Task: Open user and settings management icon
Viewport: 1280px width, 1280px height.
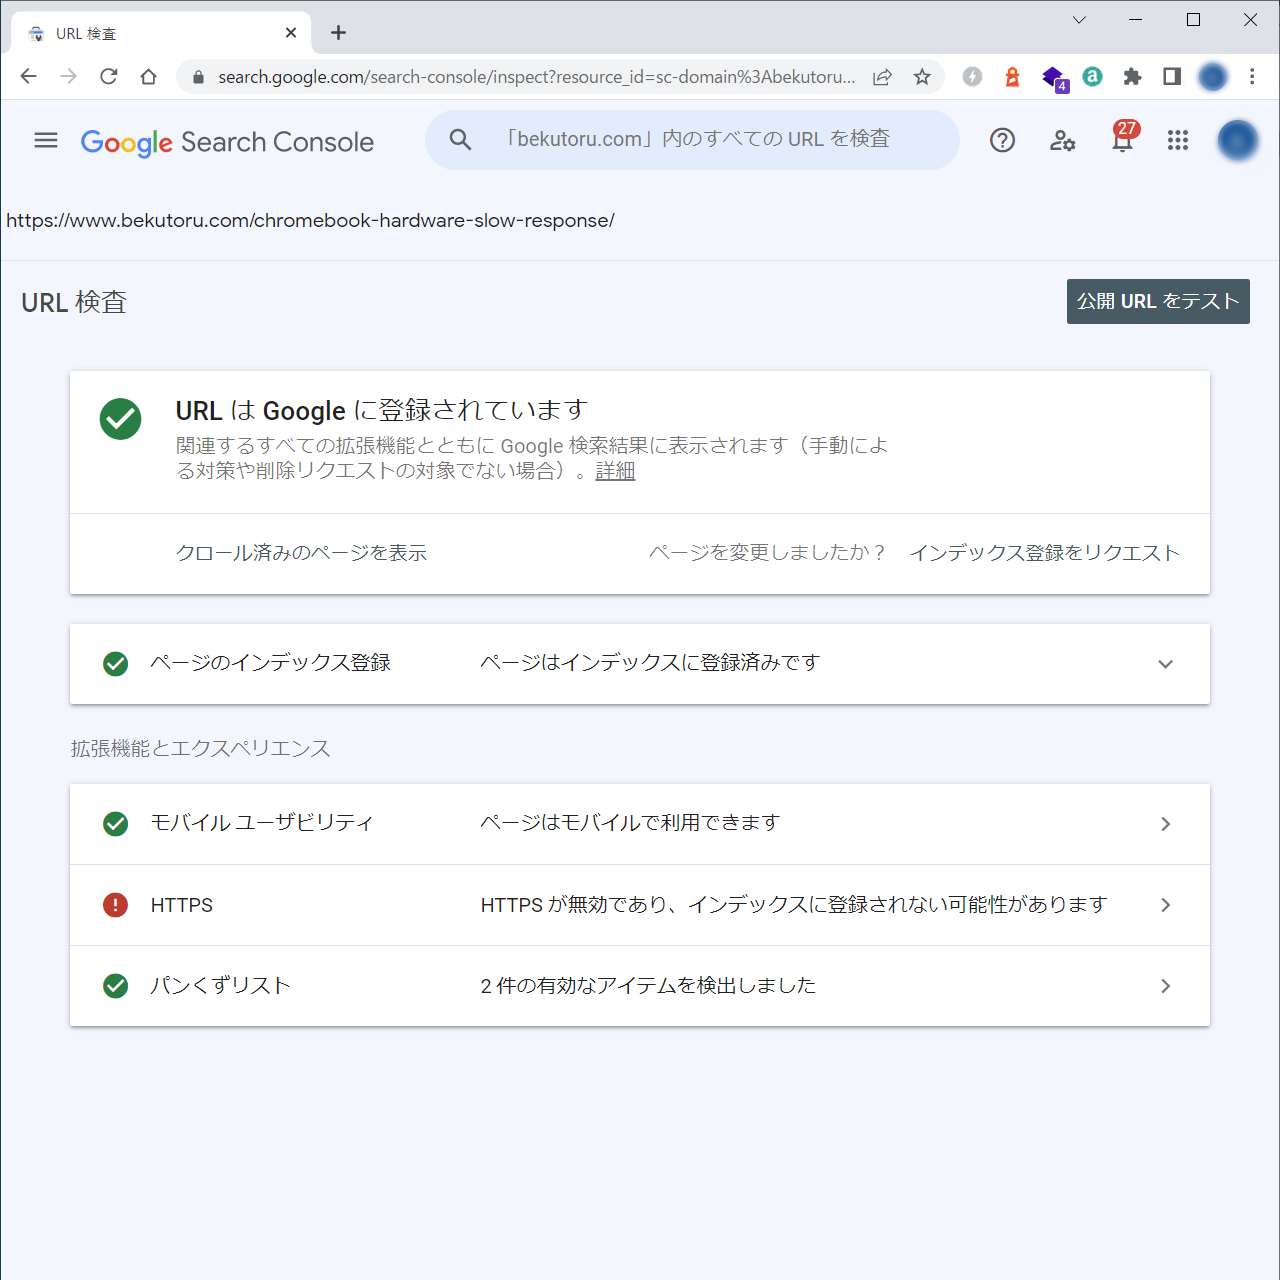Action: point(1062,141)
